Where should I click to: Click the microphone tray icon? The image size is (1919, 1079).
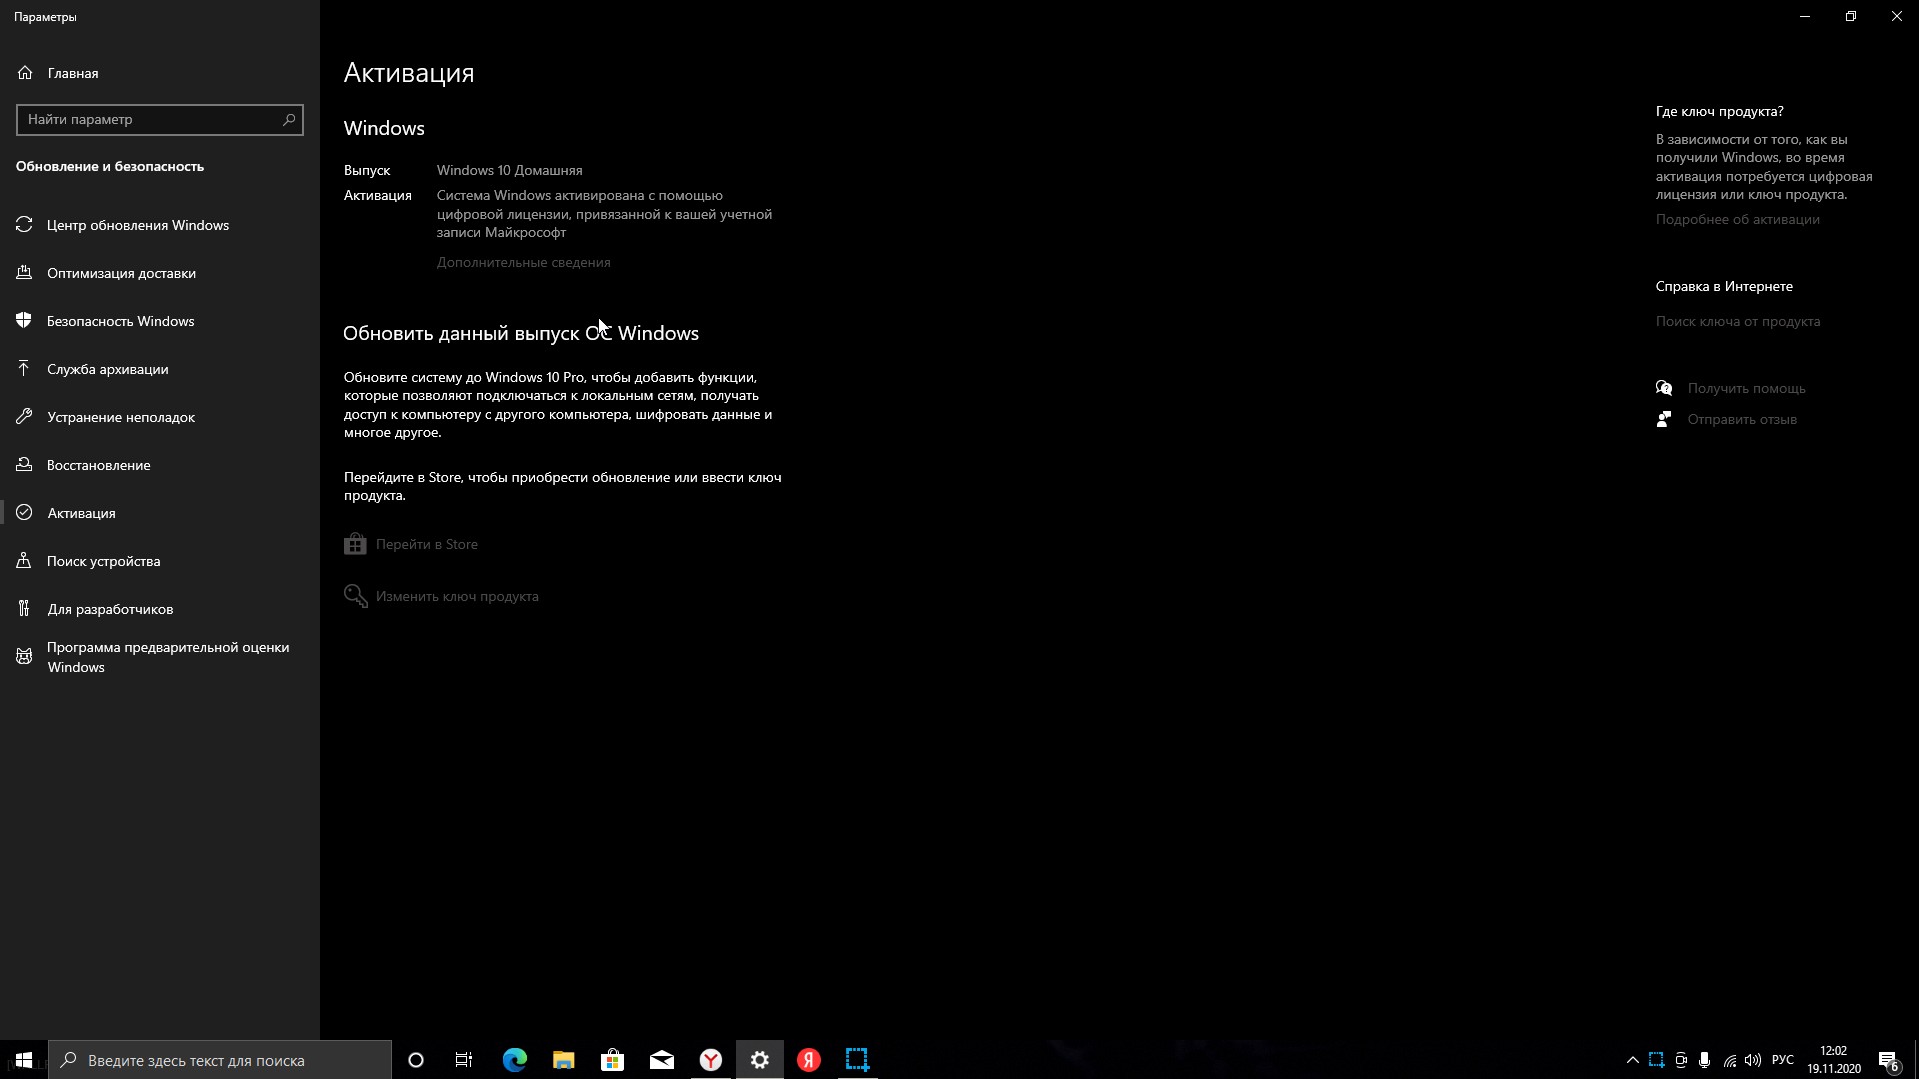pos(1705,1060)
